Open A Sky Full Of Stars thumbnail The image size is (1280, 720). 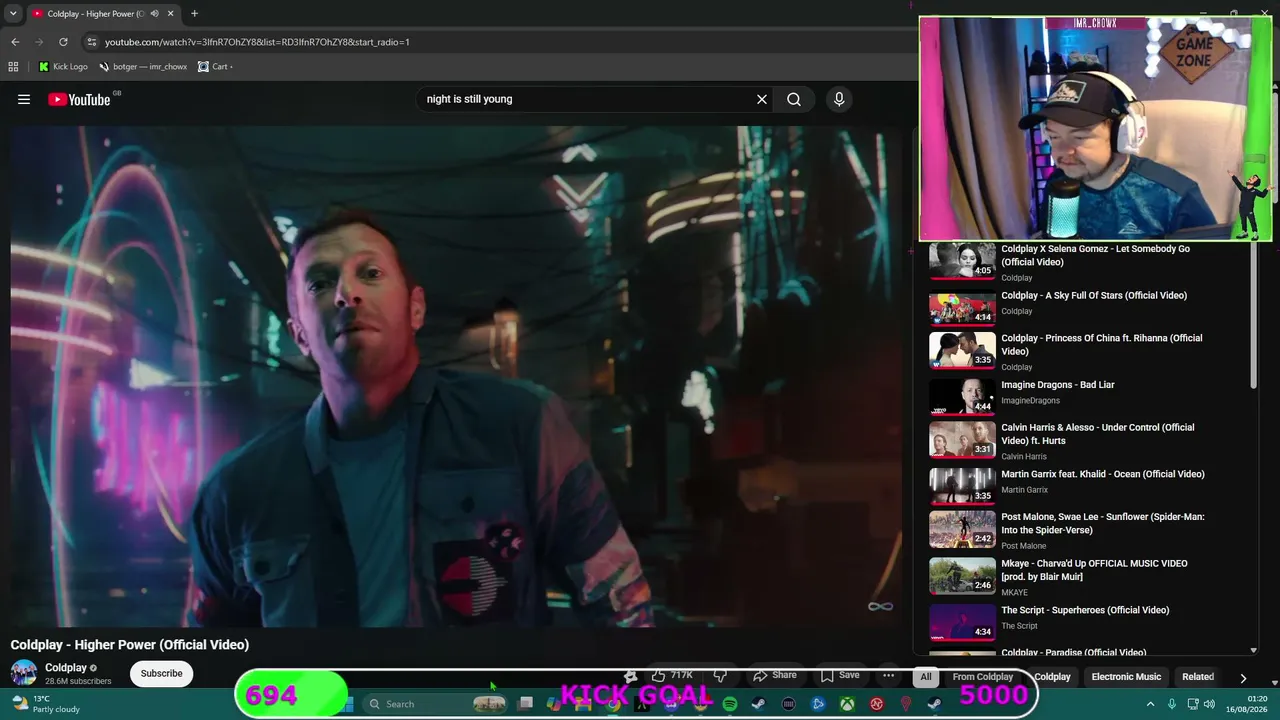(x=962, y=307)
